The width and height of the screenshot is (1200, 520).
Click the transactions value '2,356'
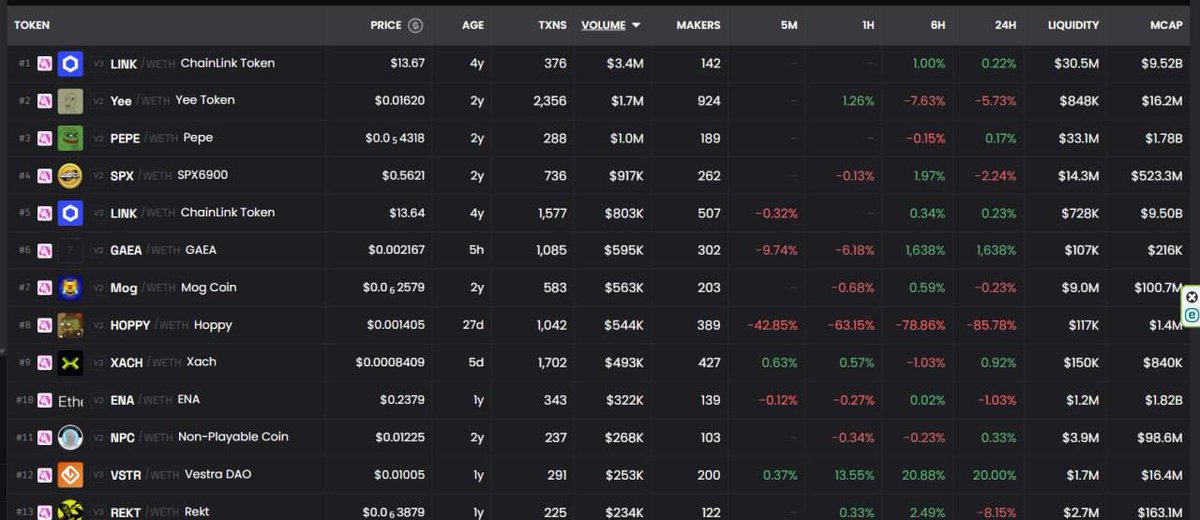coord(550,101)
